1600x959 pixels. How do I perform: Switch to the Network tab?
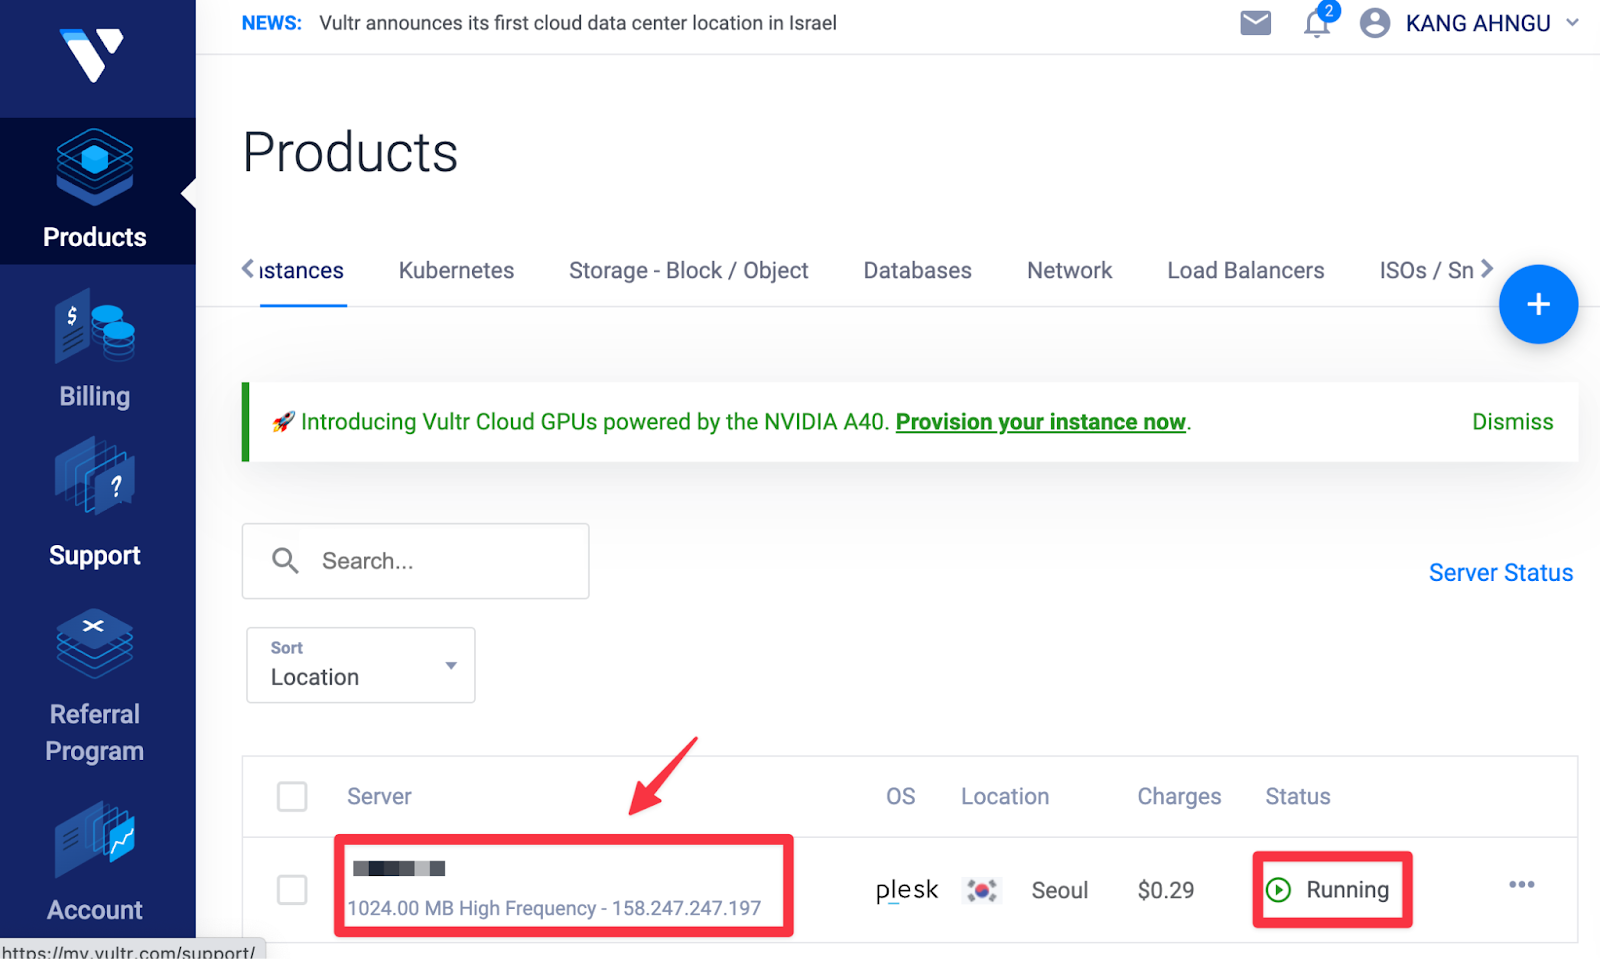pyautogui.click(x=1069, y=271)
